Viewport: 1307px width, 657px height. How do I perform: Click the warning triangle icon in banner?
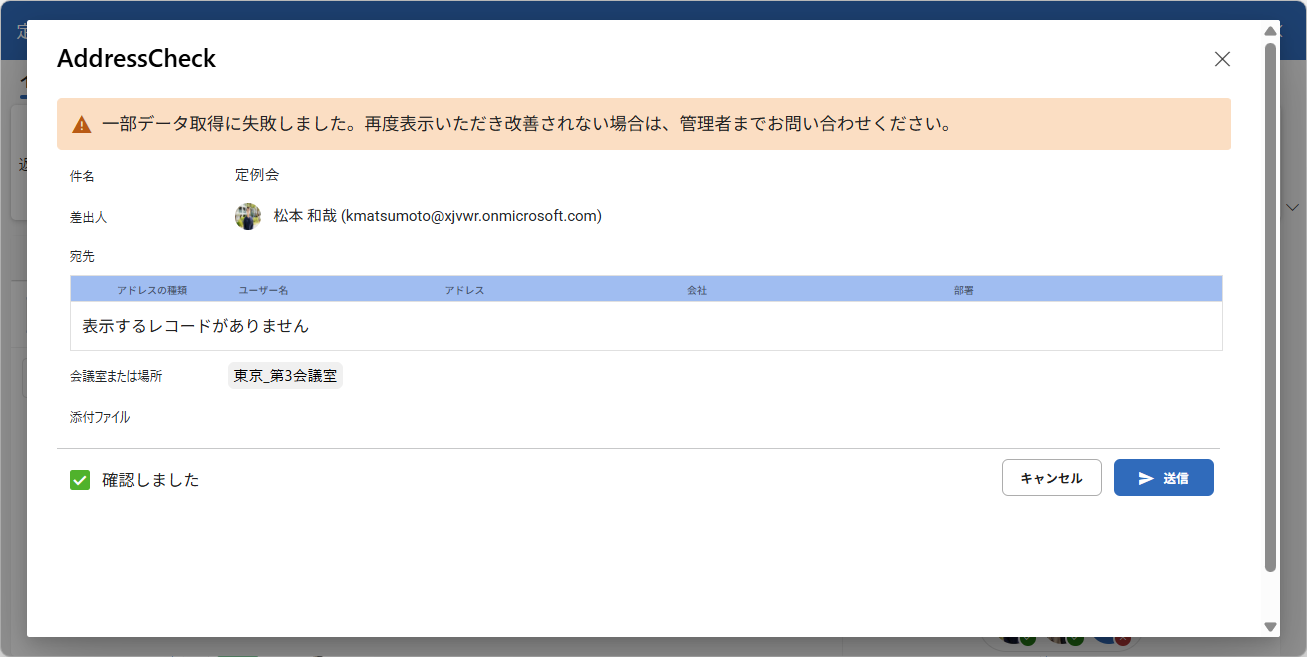click(82, 125)
